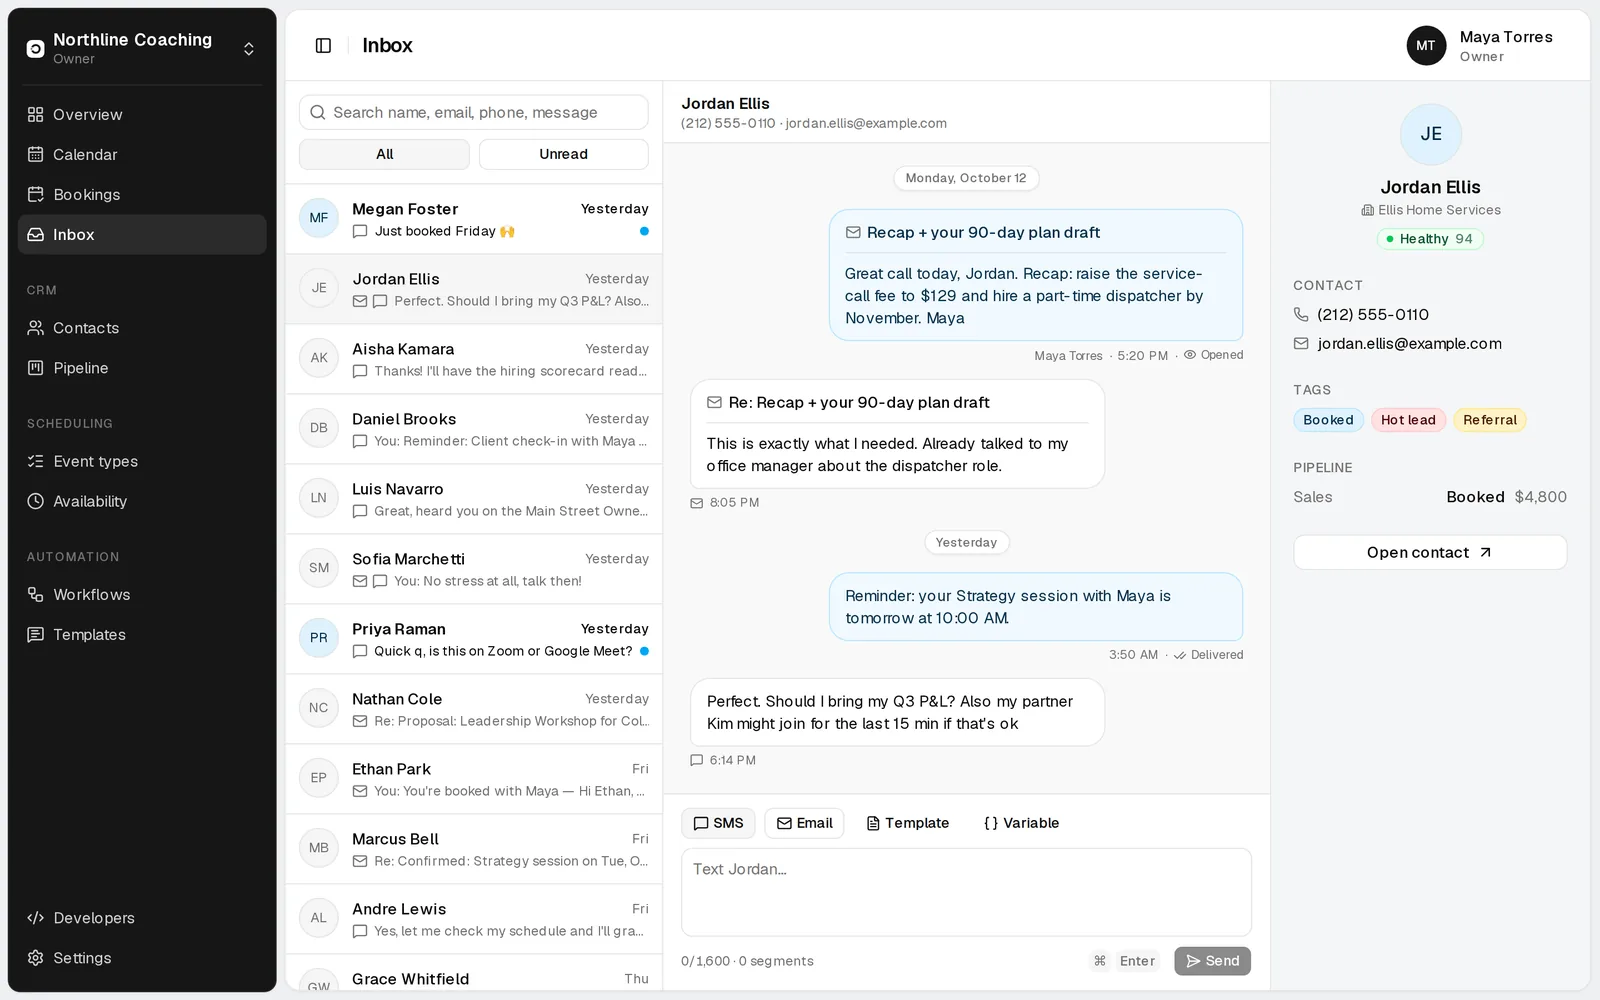Open the Northline Coaching workspace switcher
Screen dimensions: 1600x1000
pos(142,48)
